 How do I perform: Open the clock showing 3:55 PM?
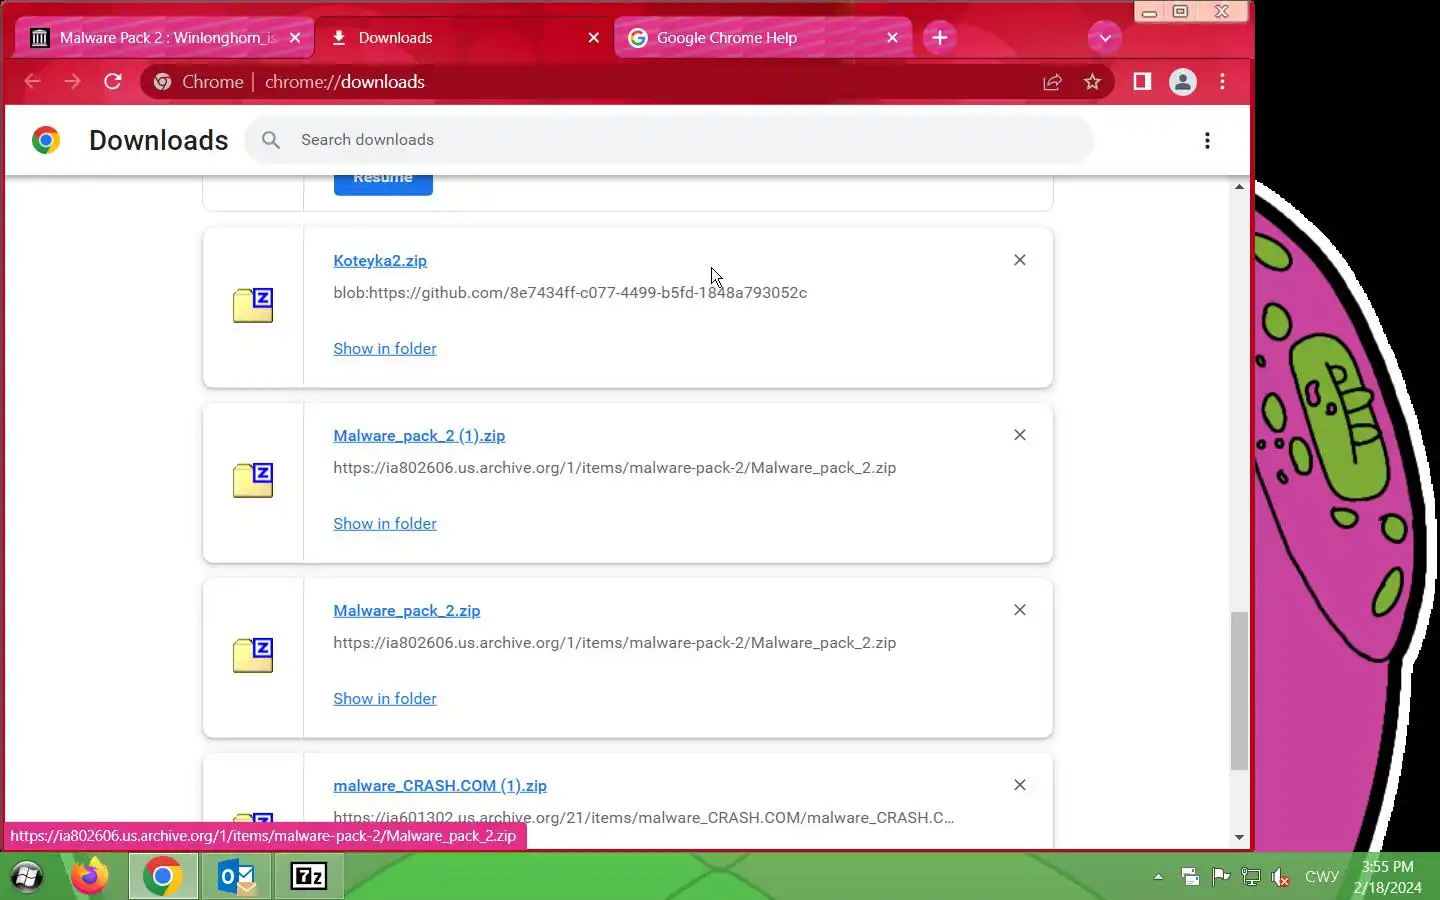[x=1387, y=877]
